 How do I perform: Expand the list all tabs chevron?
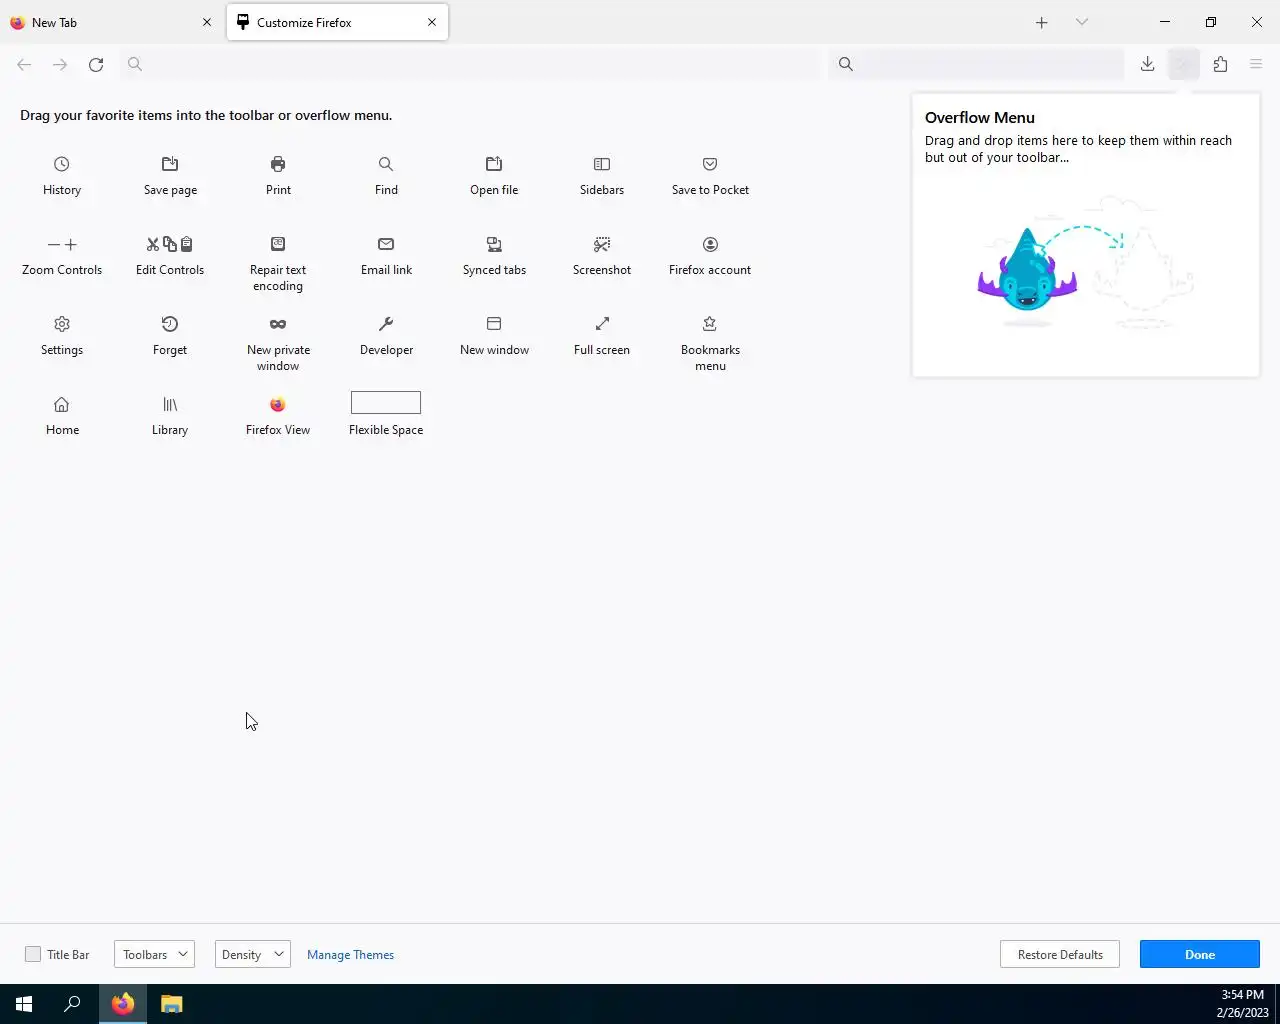point(1082,22)
